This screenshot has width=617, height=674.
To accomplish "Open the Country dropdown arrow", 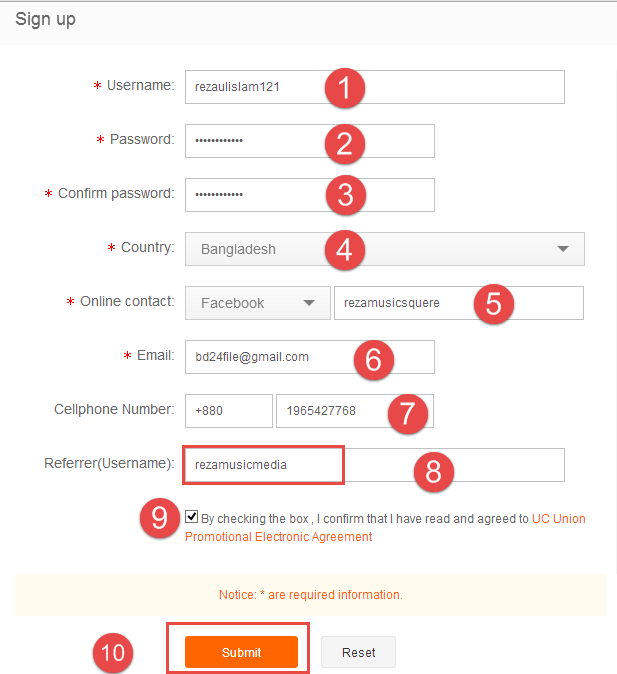I will tap(563, 249).
